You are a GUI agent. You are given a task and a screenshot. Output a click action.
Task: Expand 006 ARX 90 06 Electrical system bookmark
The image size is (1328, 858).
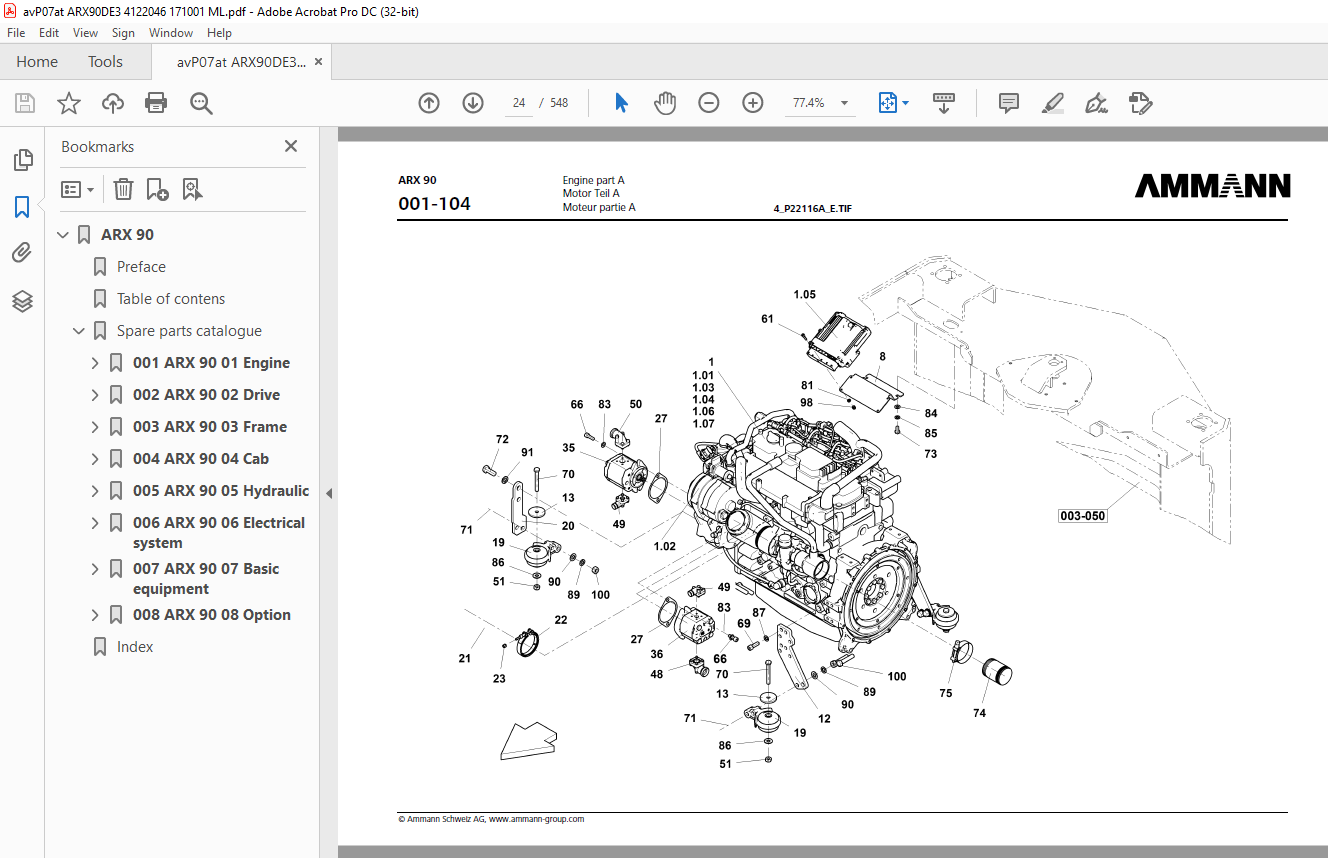point(95,523)
